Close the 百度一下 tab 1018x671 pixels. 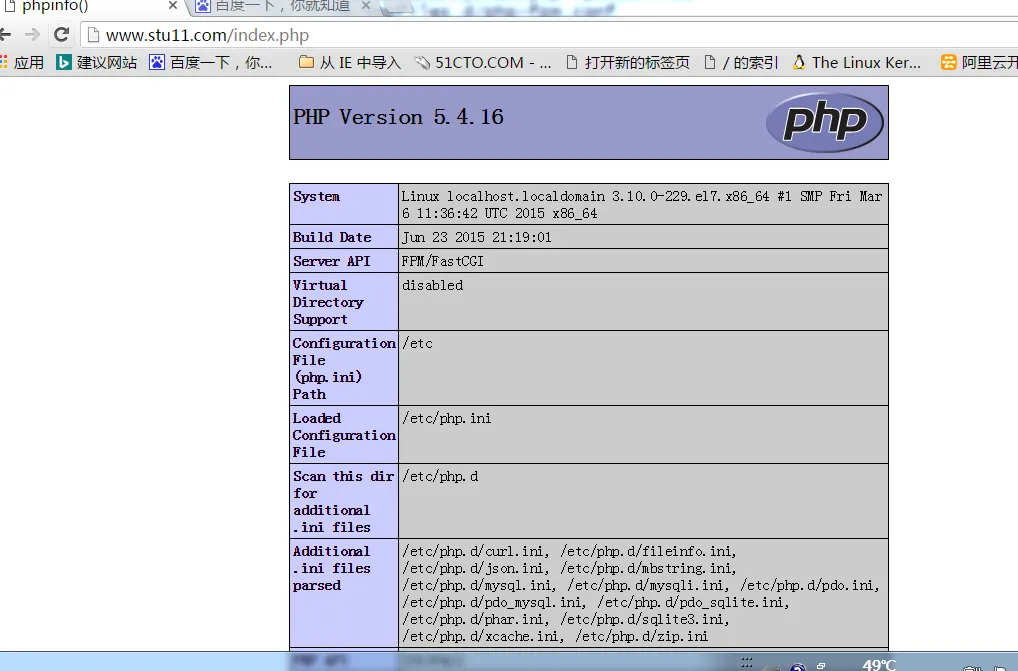click(x=366, y=6)
